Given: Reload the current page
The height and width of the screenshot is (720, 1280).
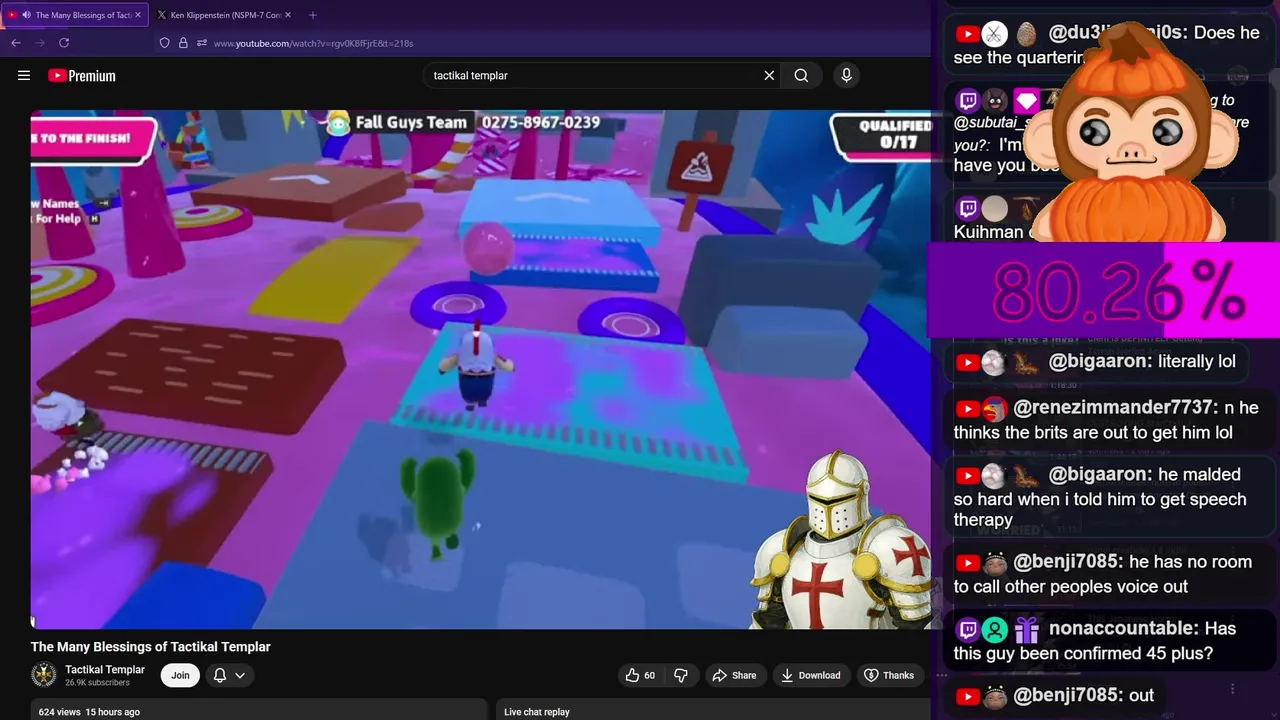Looking at the screenshot, I should click(64, 43).
